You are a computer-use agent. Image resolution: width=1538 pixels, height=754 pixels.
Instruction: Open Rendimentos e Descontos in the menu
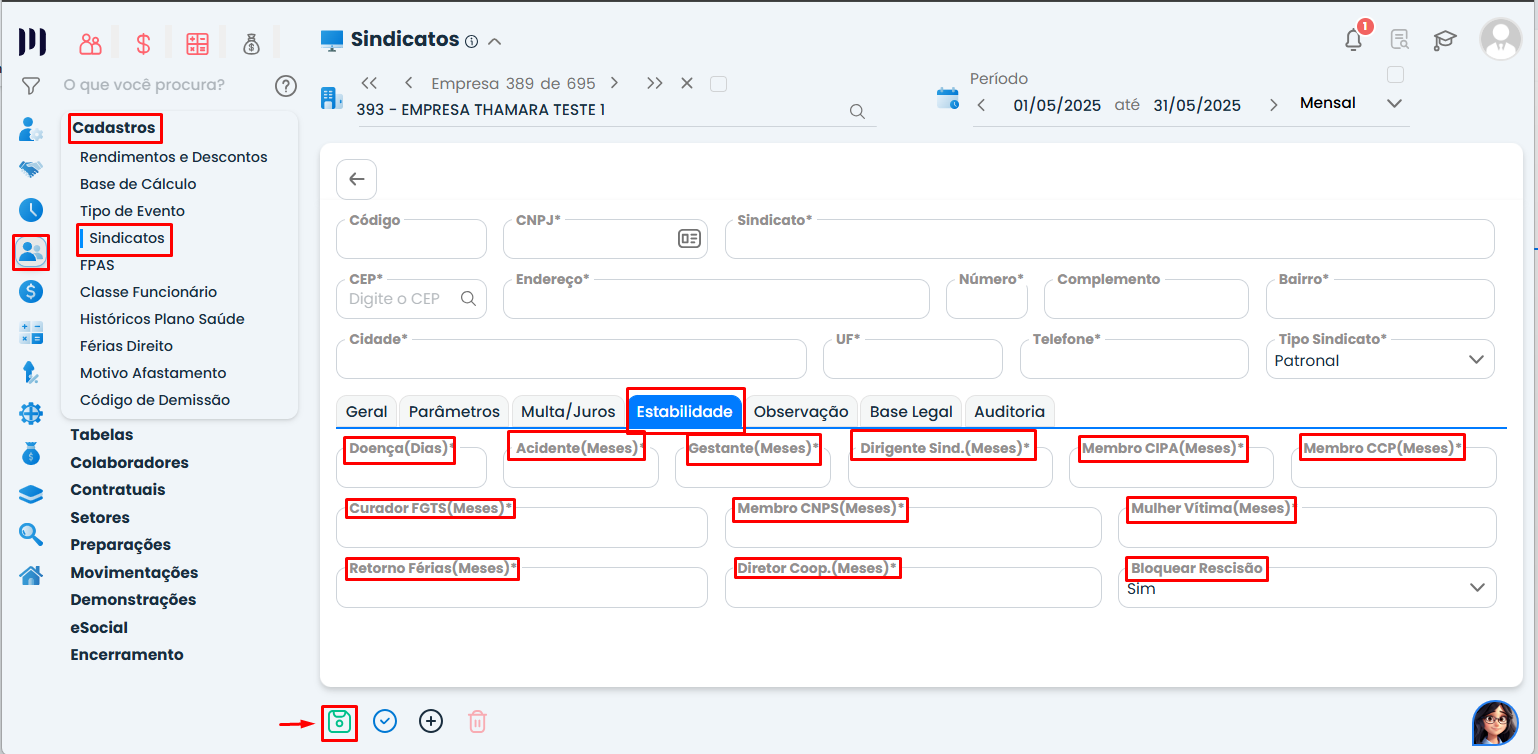(174, 157)
